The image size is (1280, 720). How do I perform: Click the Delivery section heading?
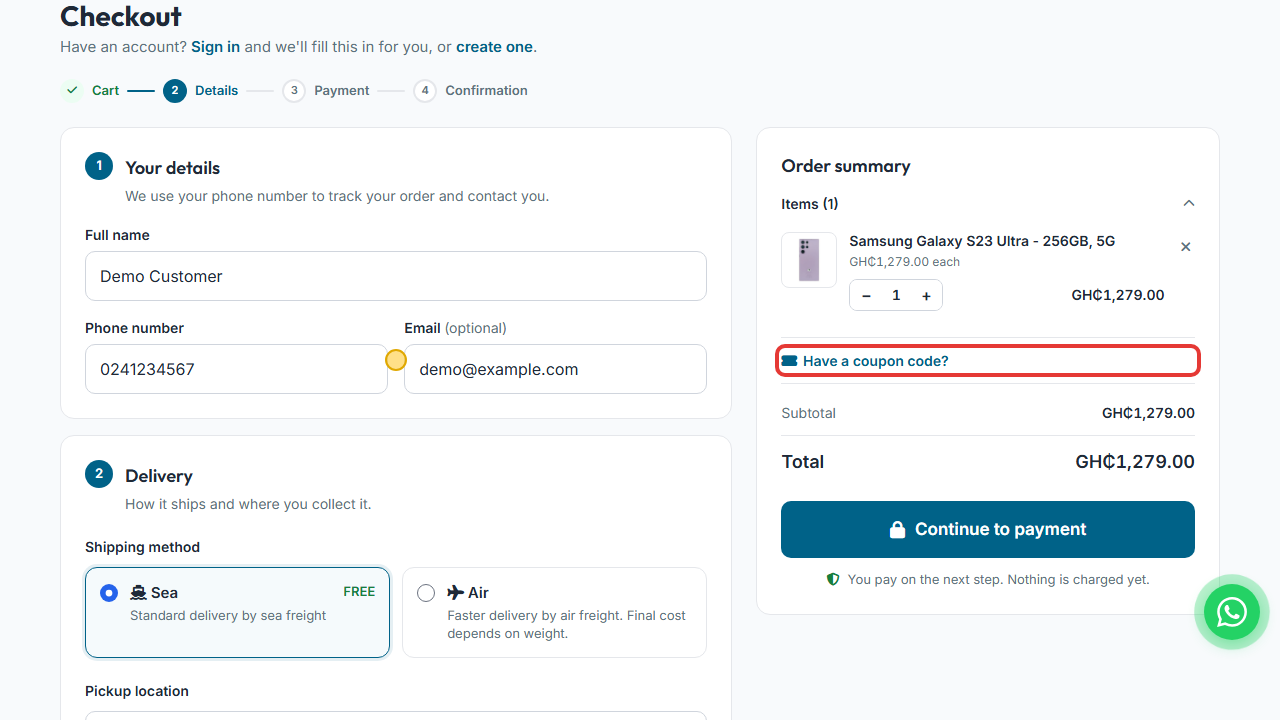click(x=159, y=476)
